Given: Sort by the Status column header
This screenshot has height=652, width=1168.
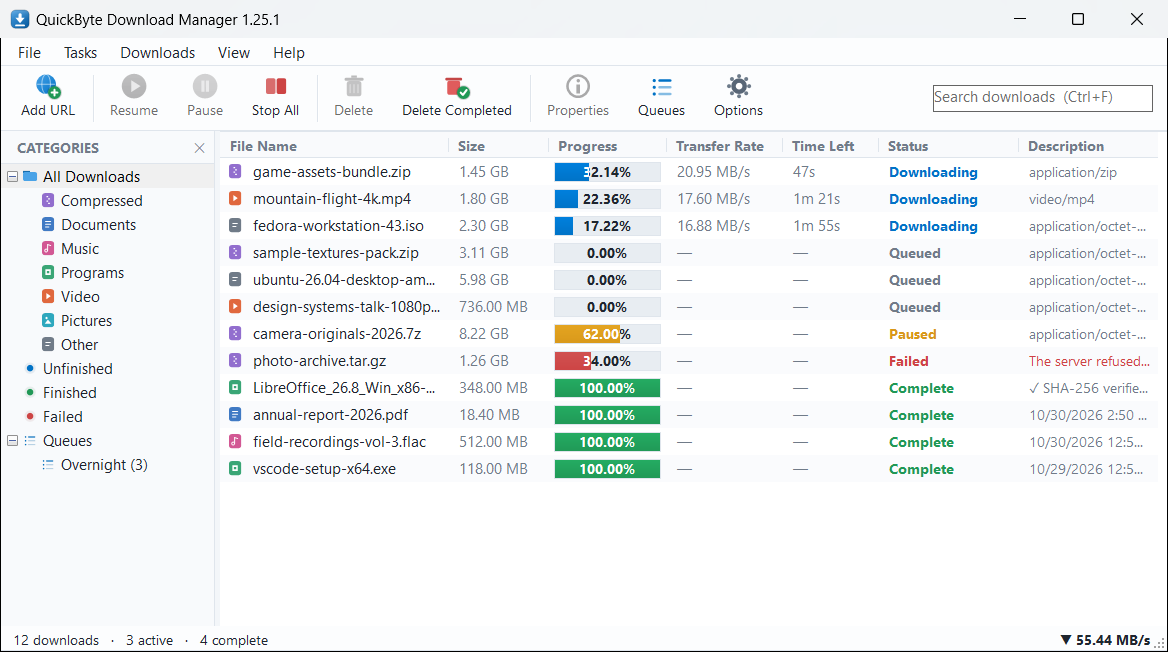Looking at the screenshot, I should [x=948, y=146].
